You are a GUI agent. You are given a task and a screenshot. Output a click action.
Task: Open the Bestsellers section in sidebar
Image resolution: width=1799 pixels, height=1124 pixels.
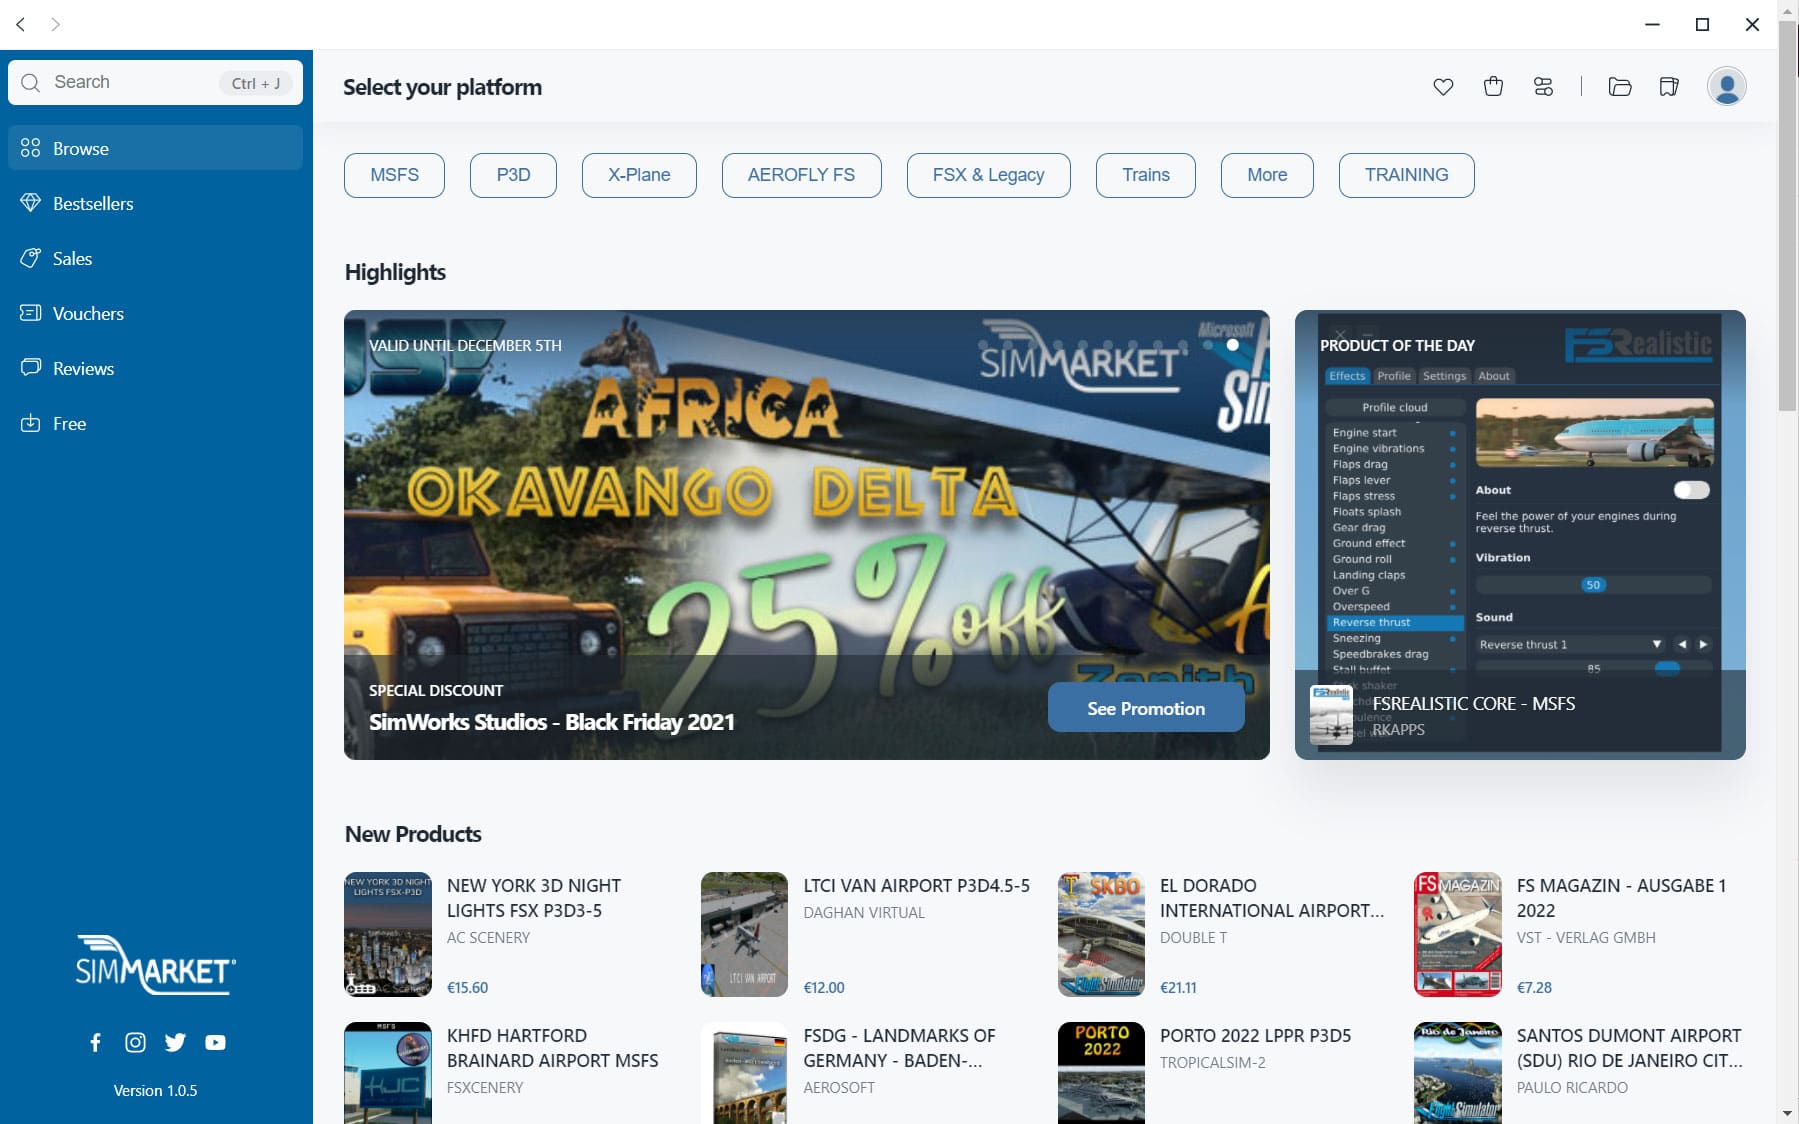[x=93, y=203]
